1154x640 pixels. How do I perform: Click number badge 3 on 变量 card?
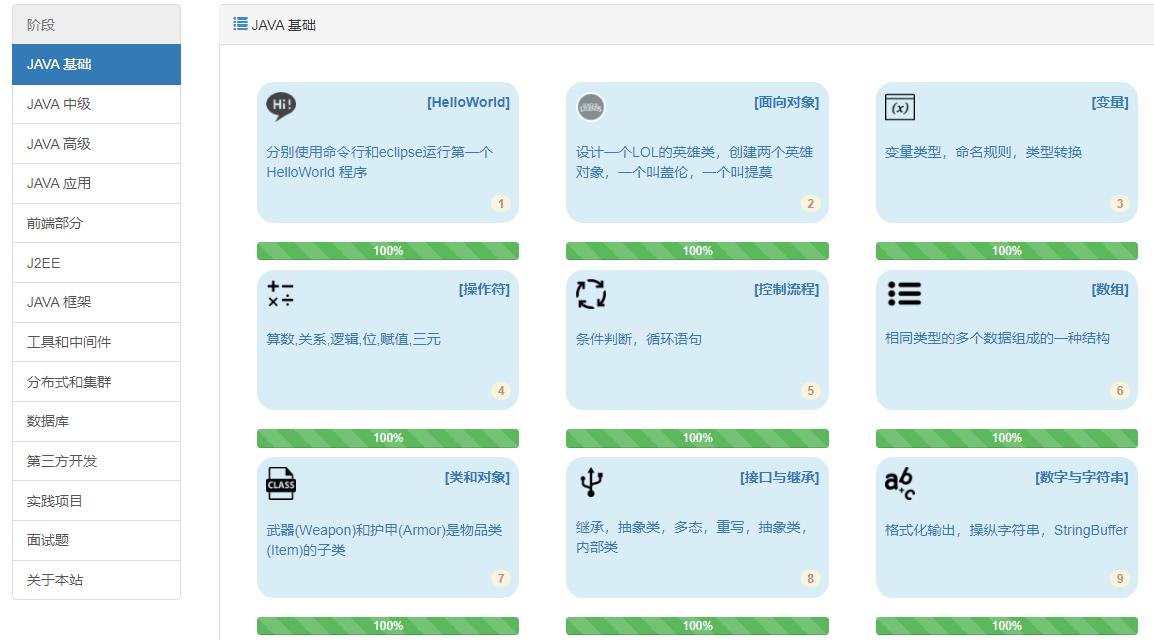coord(1119,204)
